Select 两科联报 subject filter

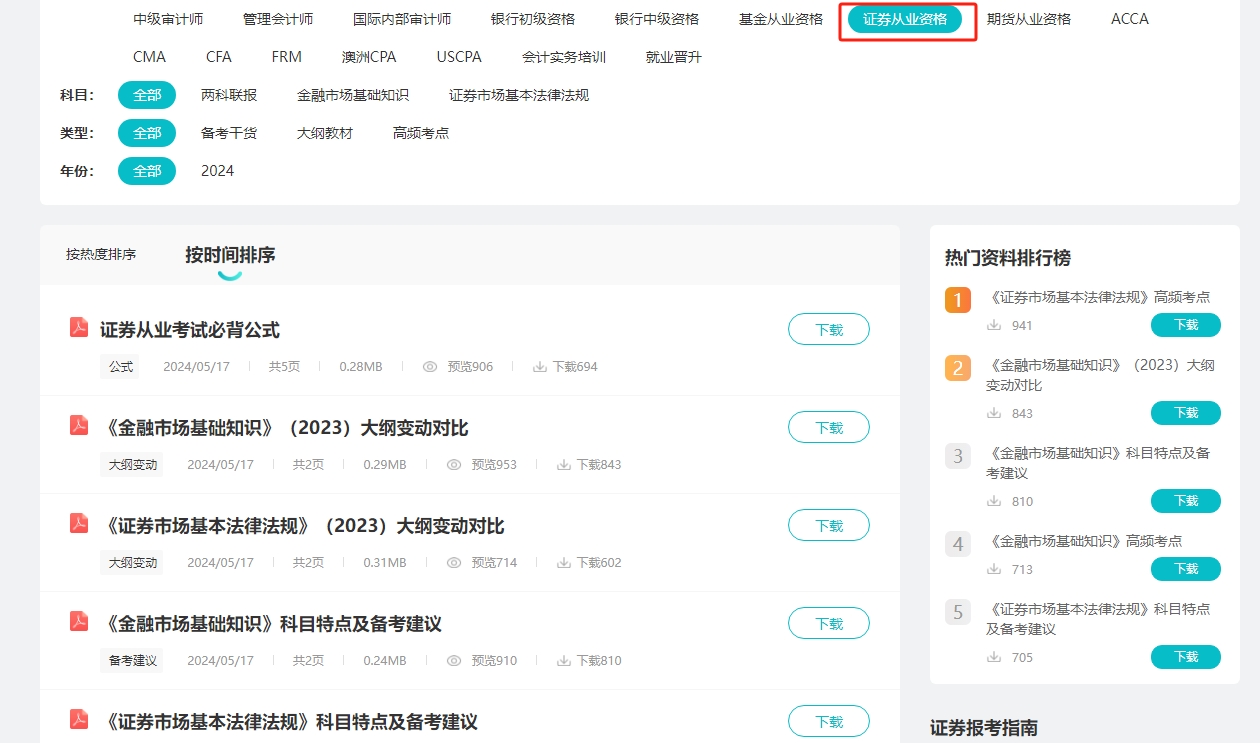click(x=229, y=95)
